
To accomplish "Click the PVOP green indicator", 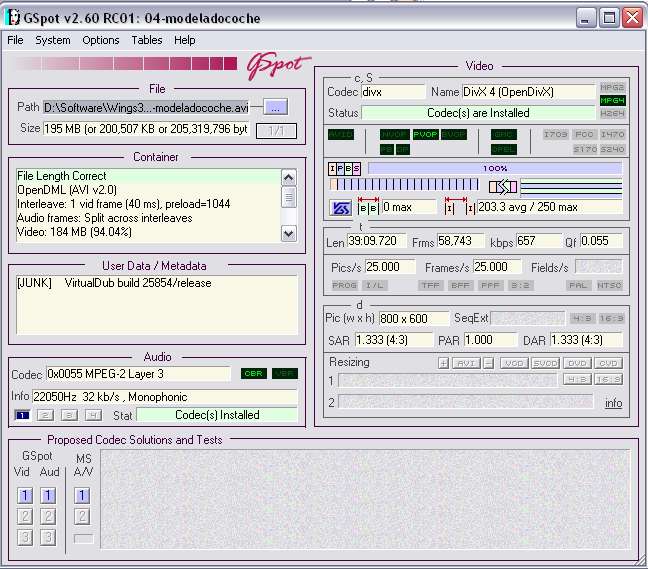I will [425, 134].
